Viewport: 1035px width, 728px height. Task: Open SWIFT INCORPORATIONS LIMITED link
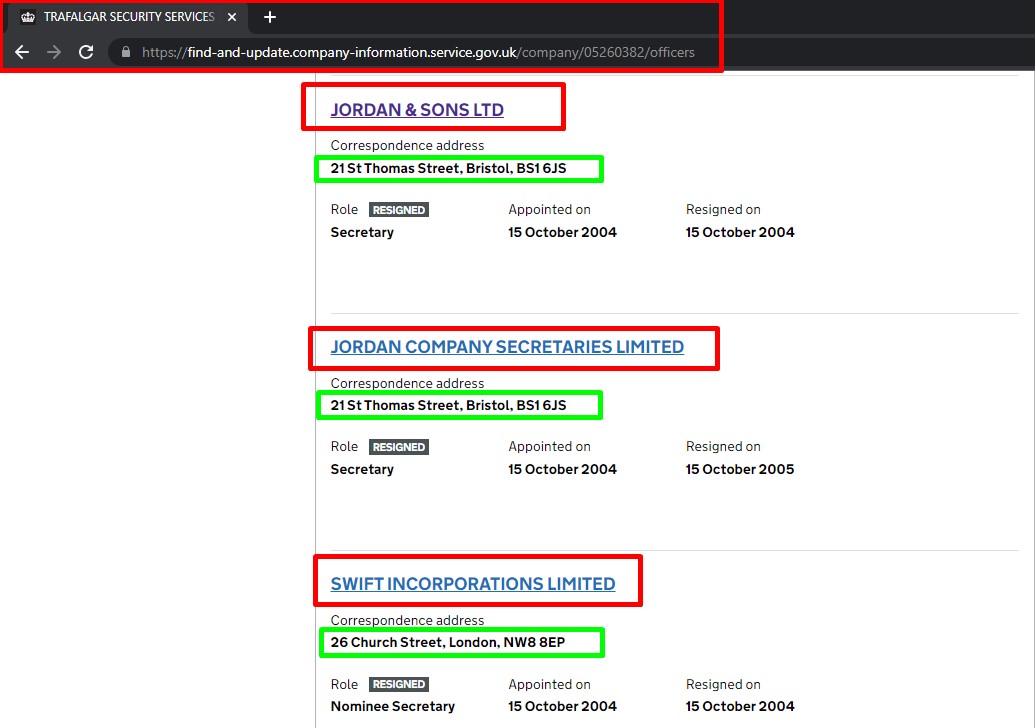coord(473,583)
